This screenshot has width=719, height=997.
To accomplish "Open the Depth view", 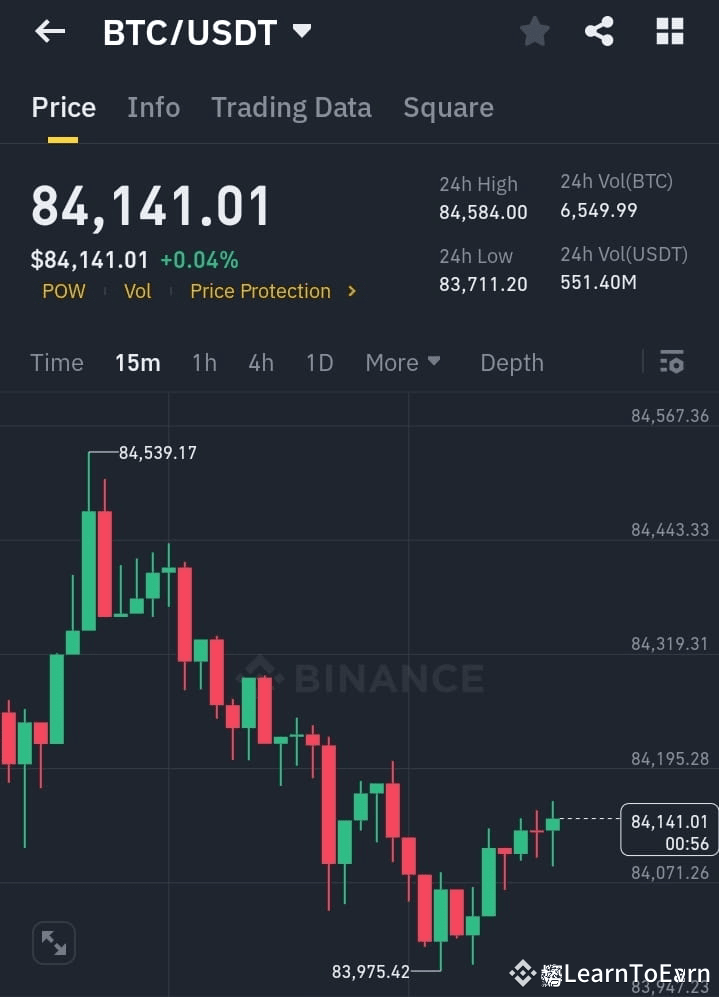I will [511, 362].
